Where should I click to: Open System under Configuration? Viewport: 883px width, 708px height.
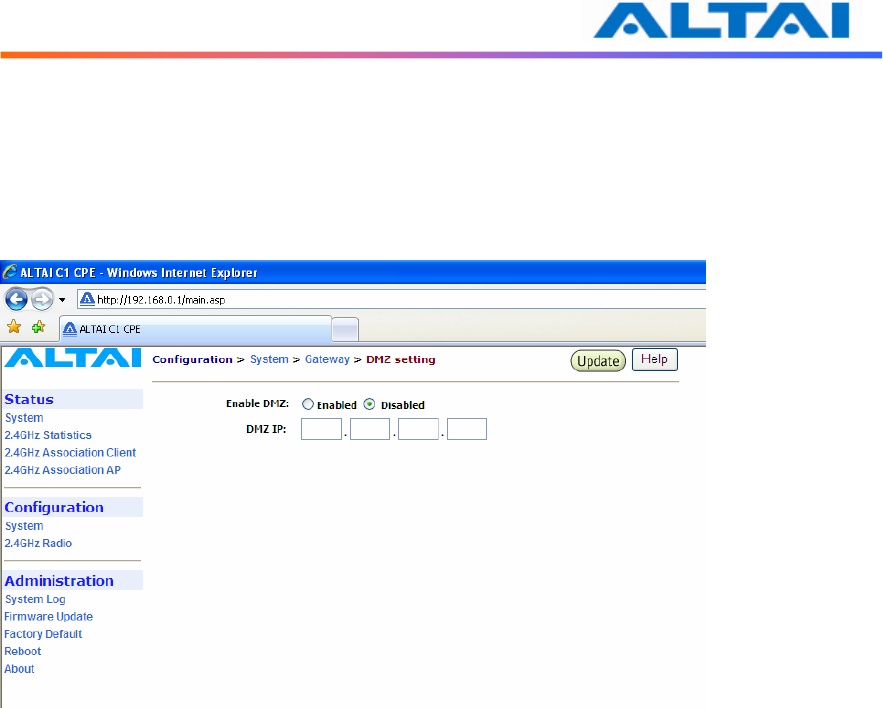point(24,526)
